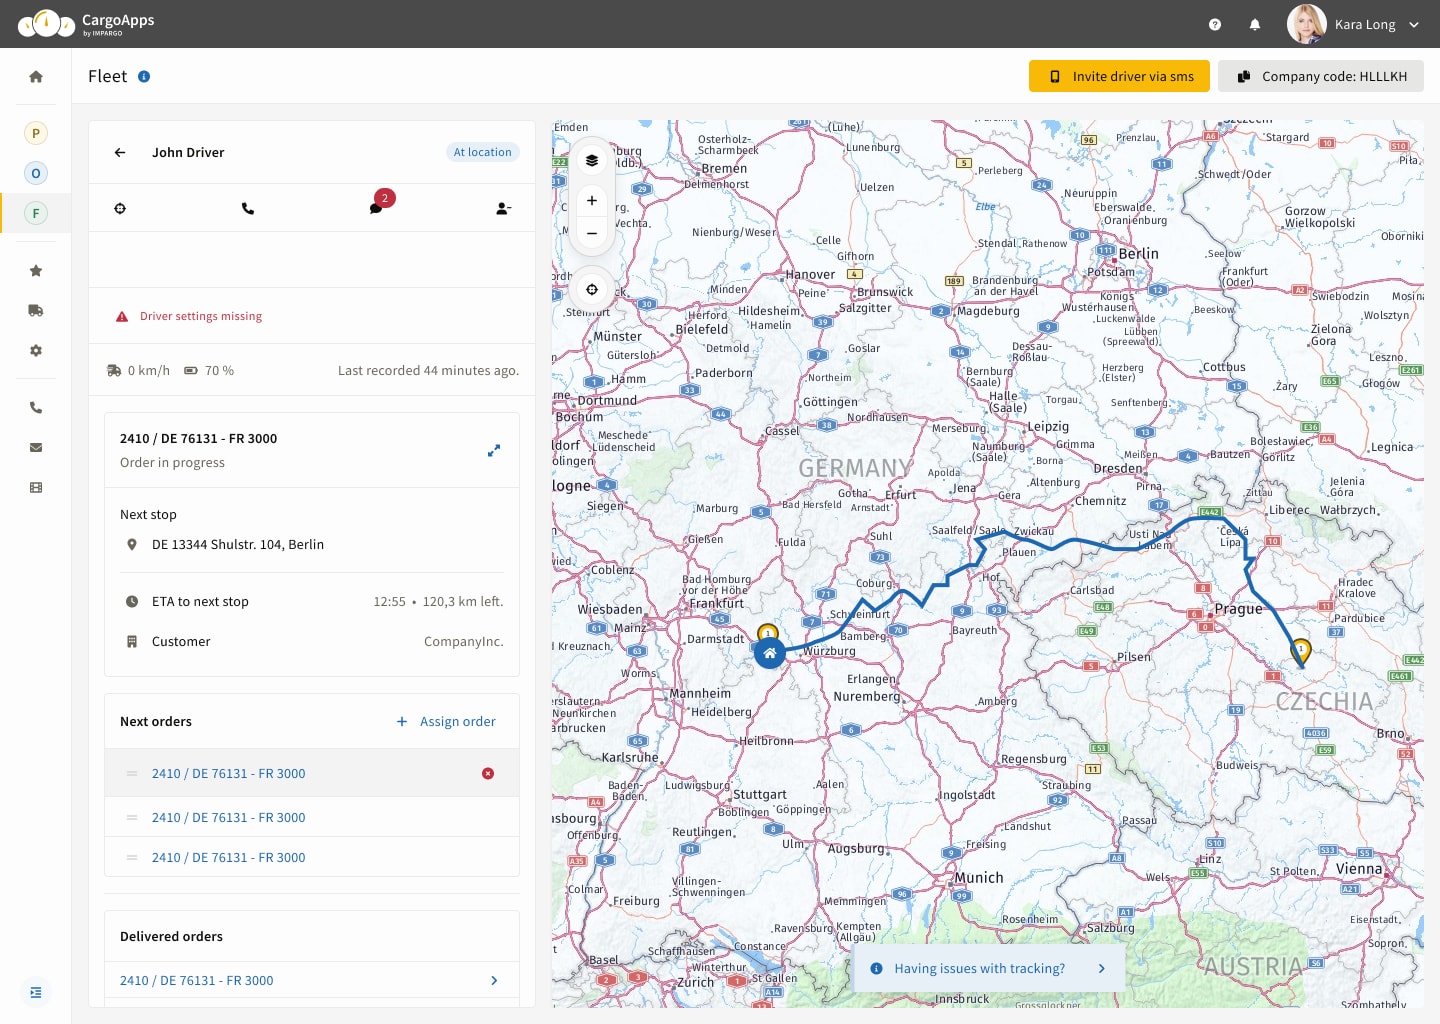Remove first next order with red X
The image size is (1440, 1024).
click(x=488, y=774)
